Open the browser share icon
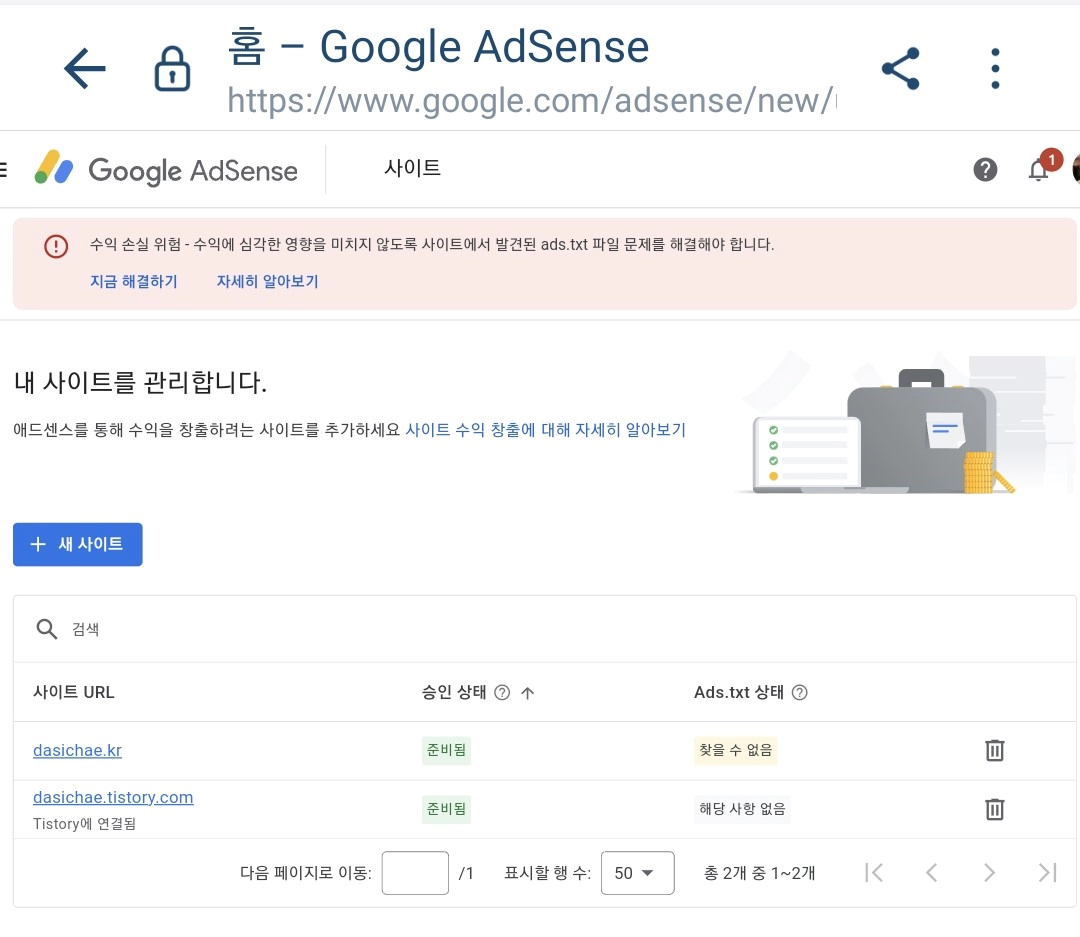Image resolution: width=1080 pixels, height=937 pixels. [x=899, y=68]
